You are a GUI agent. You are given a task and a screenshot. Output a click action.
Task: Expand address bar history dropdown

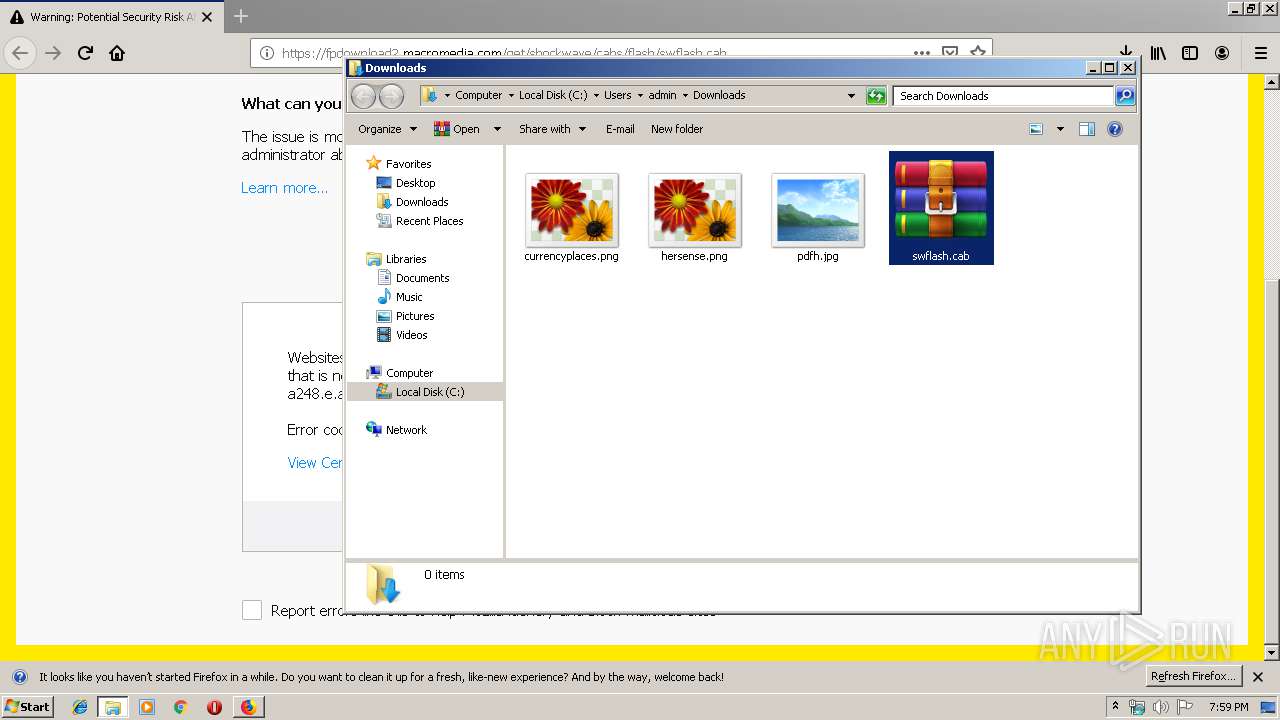point(851,96)
